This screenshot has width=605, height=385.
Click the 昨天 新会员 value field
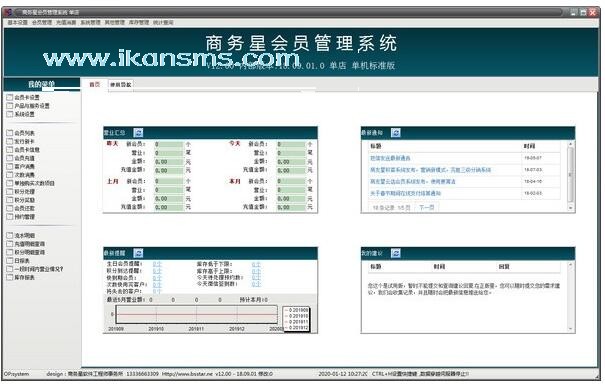(x=169, y=144)
